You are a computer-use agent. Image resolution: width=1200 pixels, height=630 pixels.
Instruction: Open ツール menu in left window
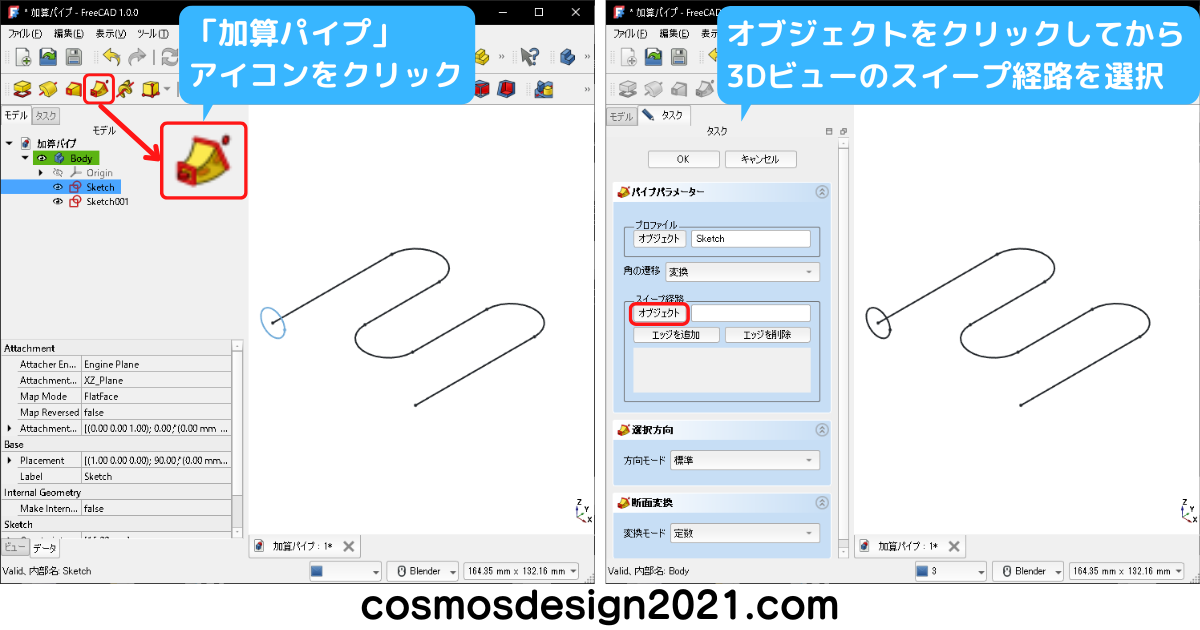coord(152,33)
